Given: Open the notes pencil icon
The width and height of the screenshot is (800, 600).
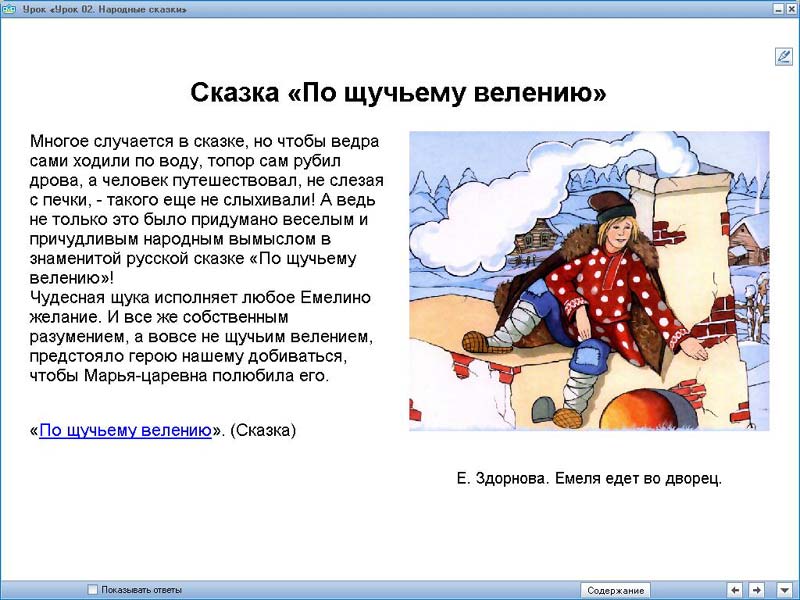Looking at the screenshot, I should coord(784,56).
